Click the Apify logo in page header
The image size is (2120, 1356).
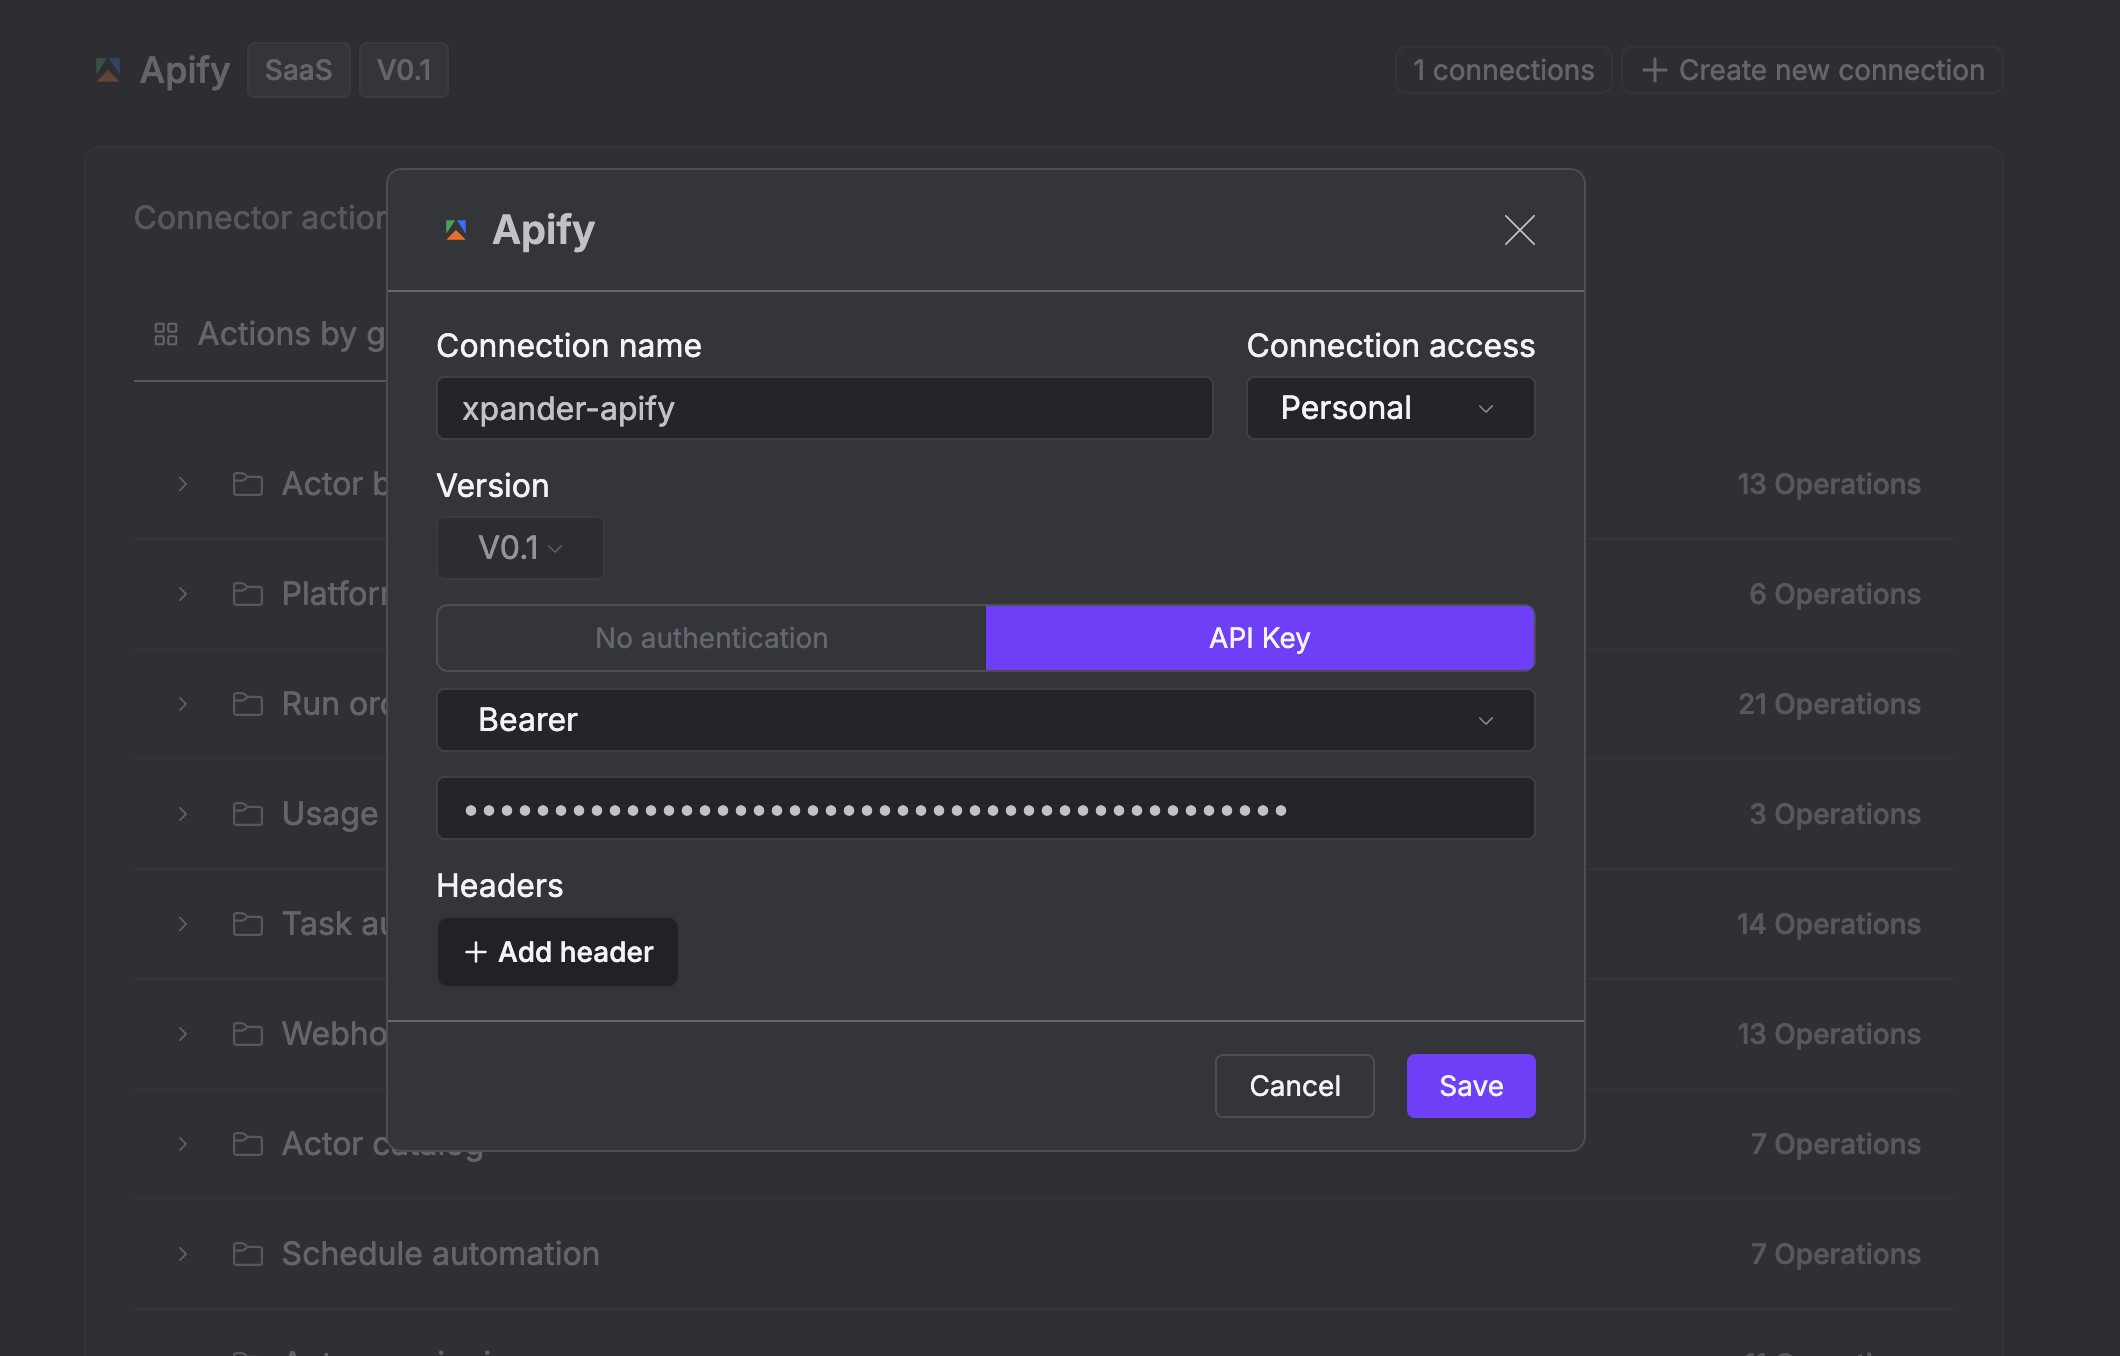click(x=108, y=70)
